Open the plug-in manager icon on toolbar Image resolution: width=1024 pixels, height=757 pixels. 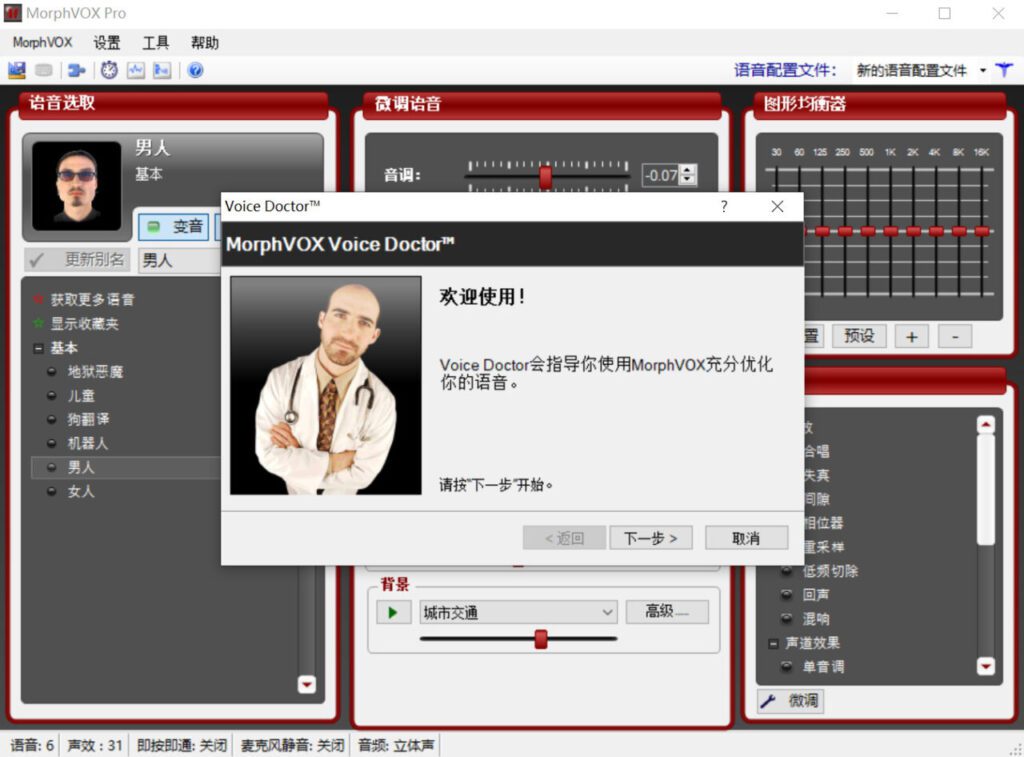pyautogui.click(x=75, y=70)
